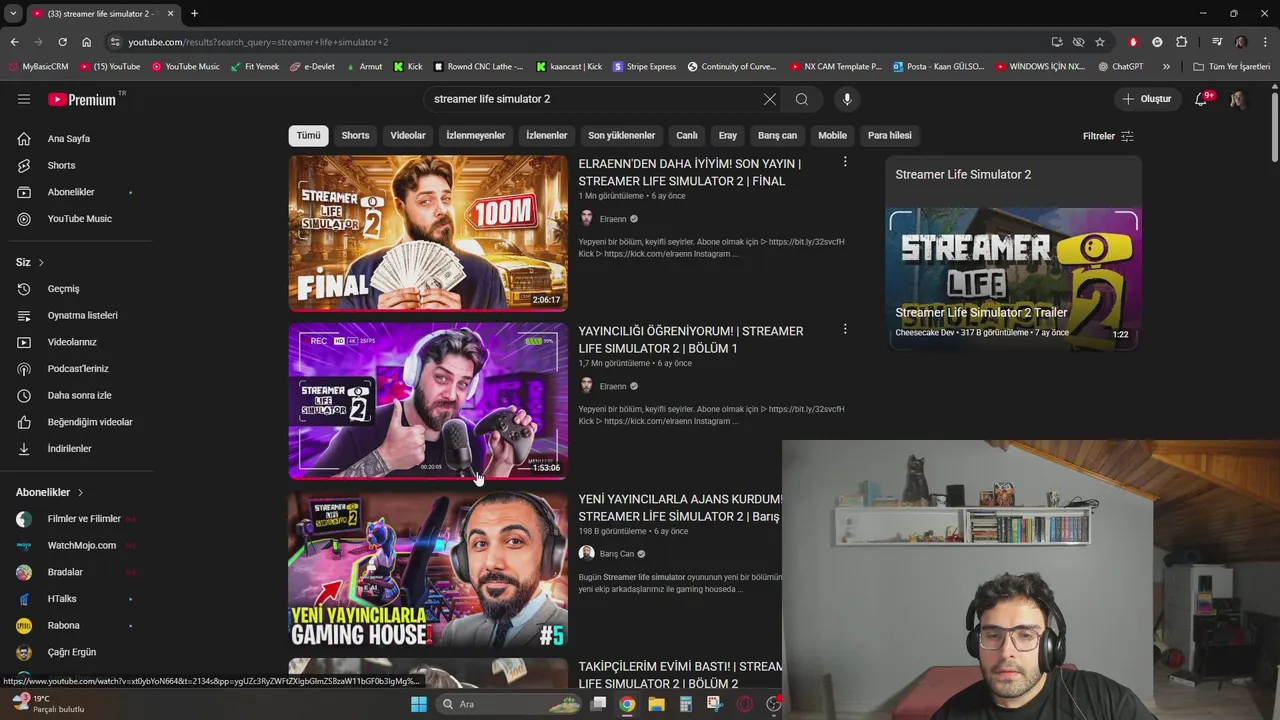The width and height of the screenshot is (1280, 720).
Task: Select the Para hilesi filter chip
Action: [890, 135]
